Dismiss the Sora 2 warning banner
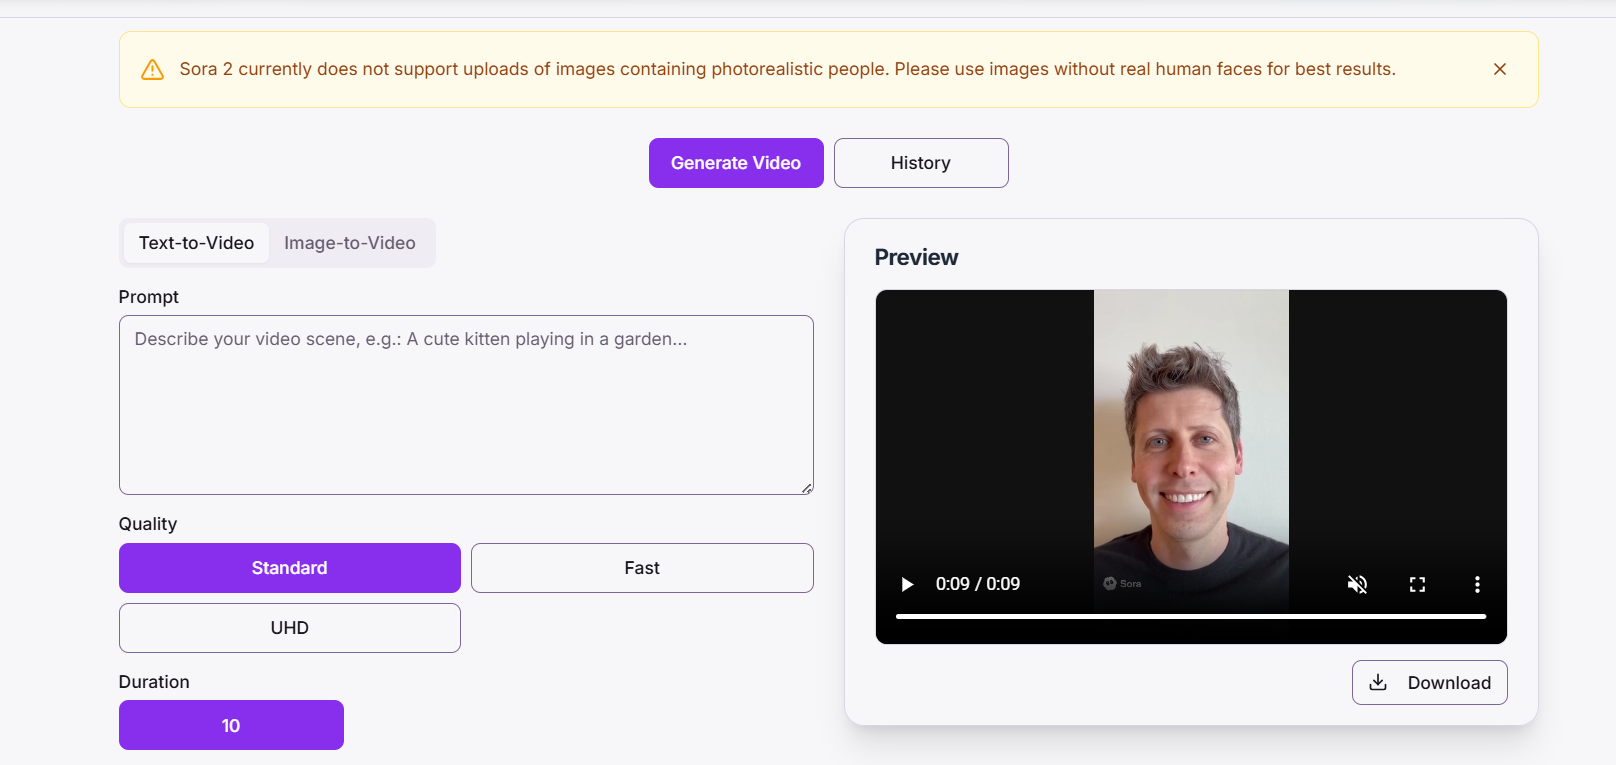The height and width of the screenshot is (765, 1616). tap(1499, 69)
